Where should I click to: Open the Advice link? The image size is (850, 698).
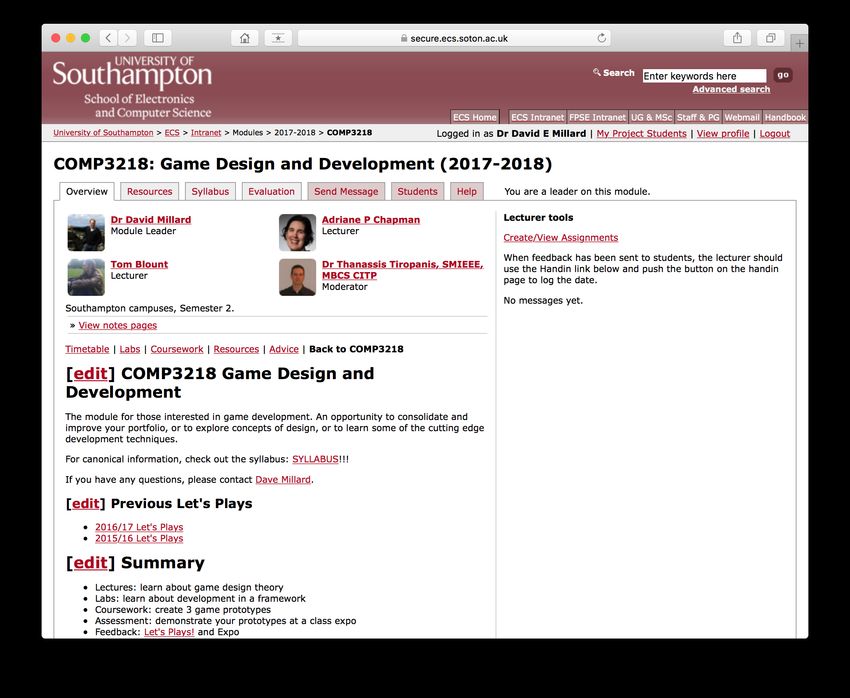[284, 349]
